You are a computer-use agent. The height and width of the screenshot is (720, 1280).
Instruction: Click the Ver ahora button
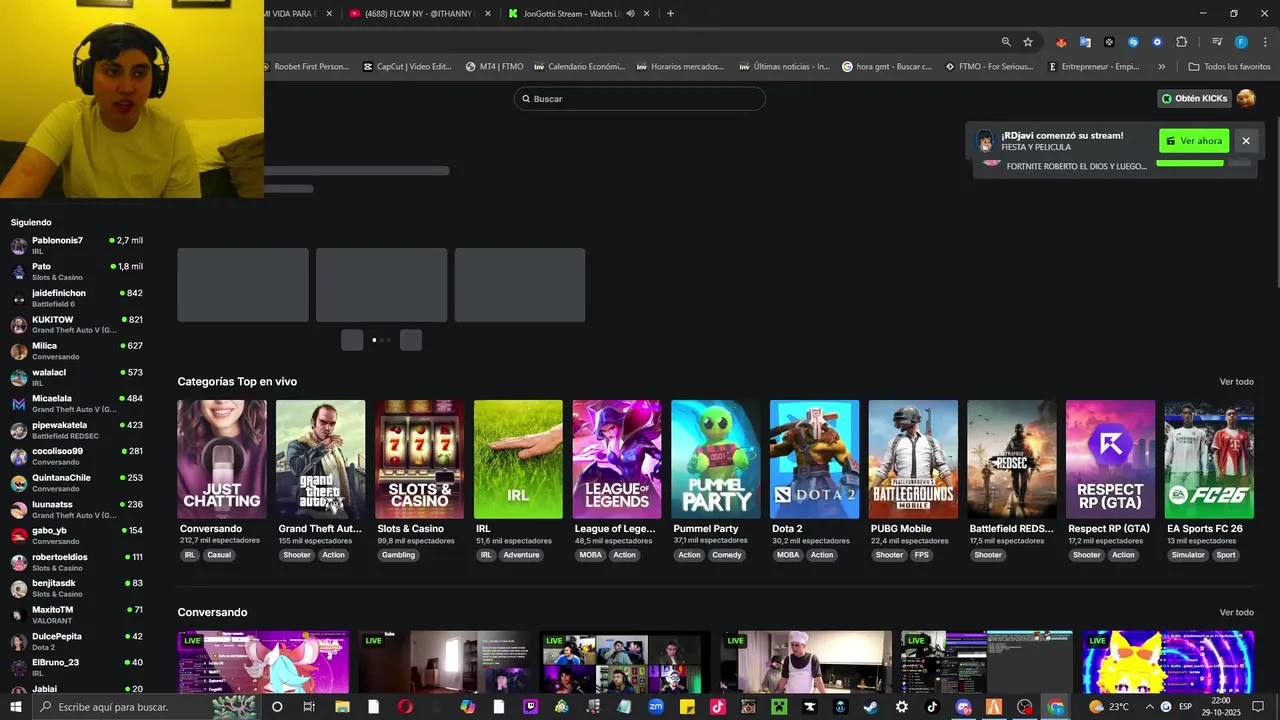pyautogui.click(x=1194, y=141)
